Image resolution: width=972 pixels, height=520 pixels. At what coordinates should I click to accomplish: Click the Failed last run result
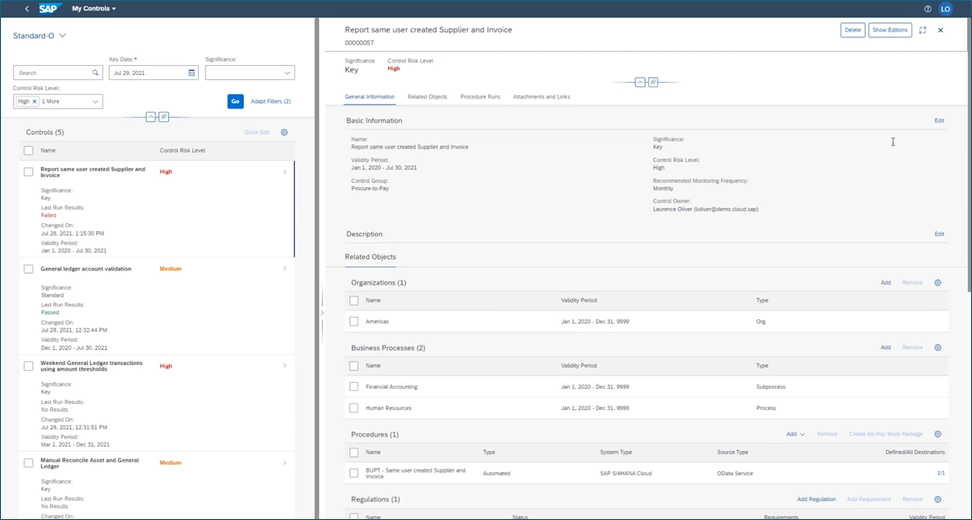48,215
